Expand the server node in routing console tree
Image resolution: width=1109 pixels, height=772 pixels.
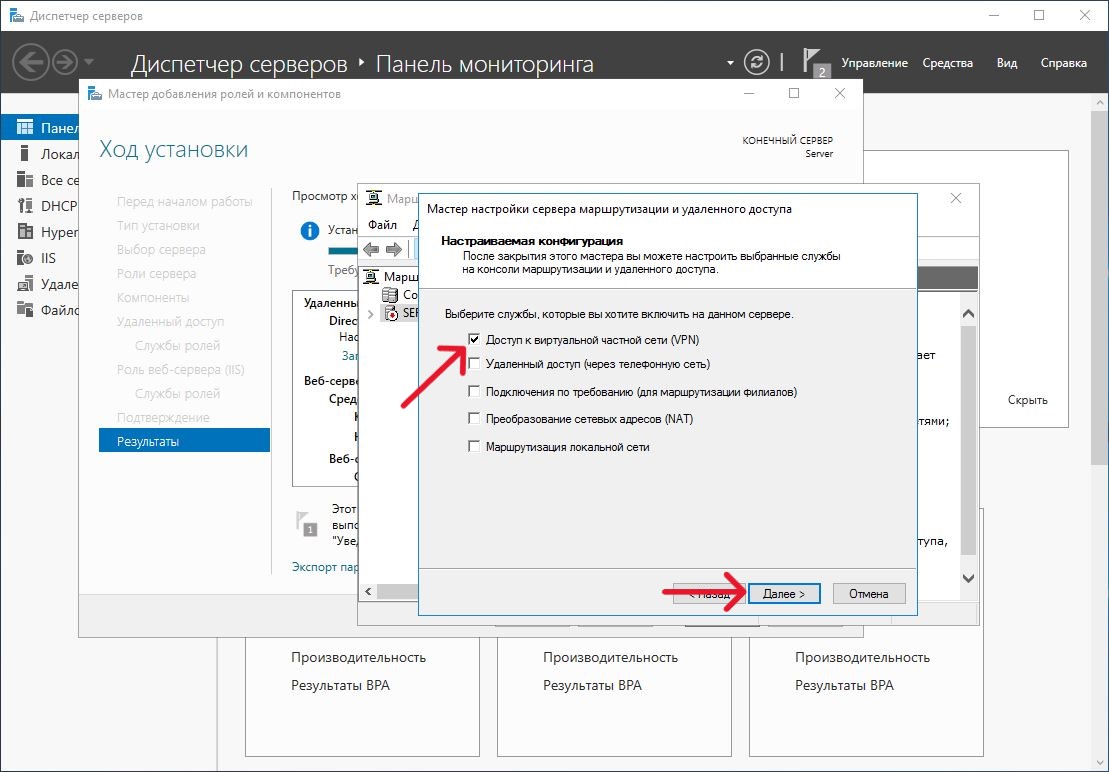point(372,314)
